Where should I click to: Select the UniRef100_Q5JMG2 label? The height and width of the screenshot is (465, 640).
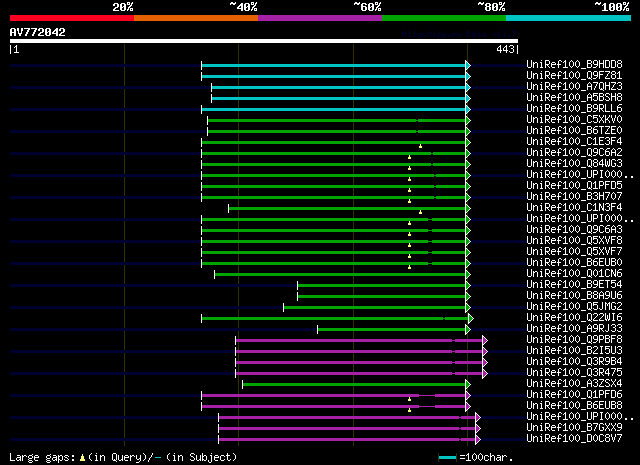point(574,307)
